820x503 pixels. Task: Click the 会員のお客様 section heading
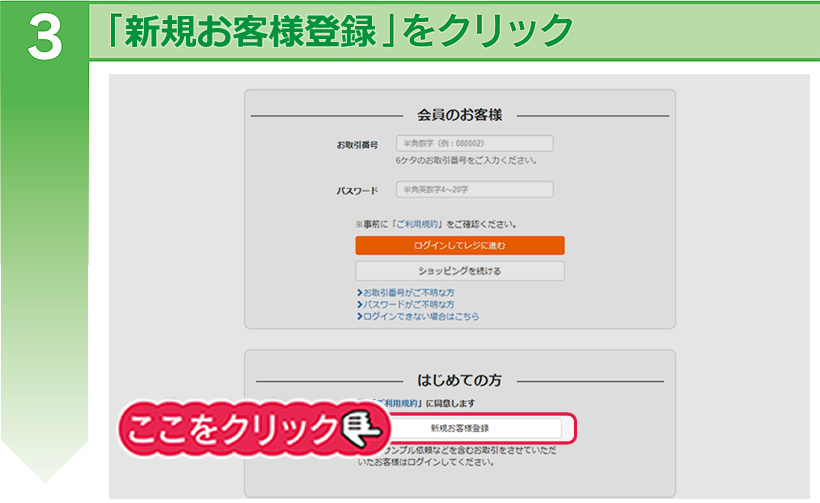click(459, 115)
